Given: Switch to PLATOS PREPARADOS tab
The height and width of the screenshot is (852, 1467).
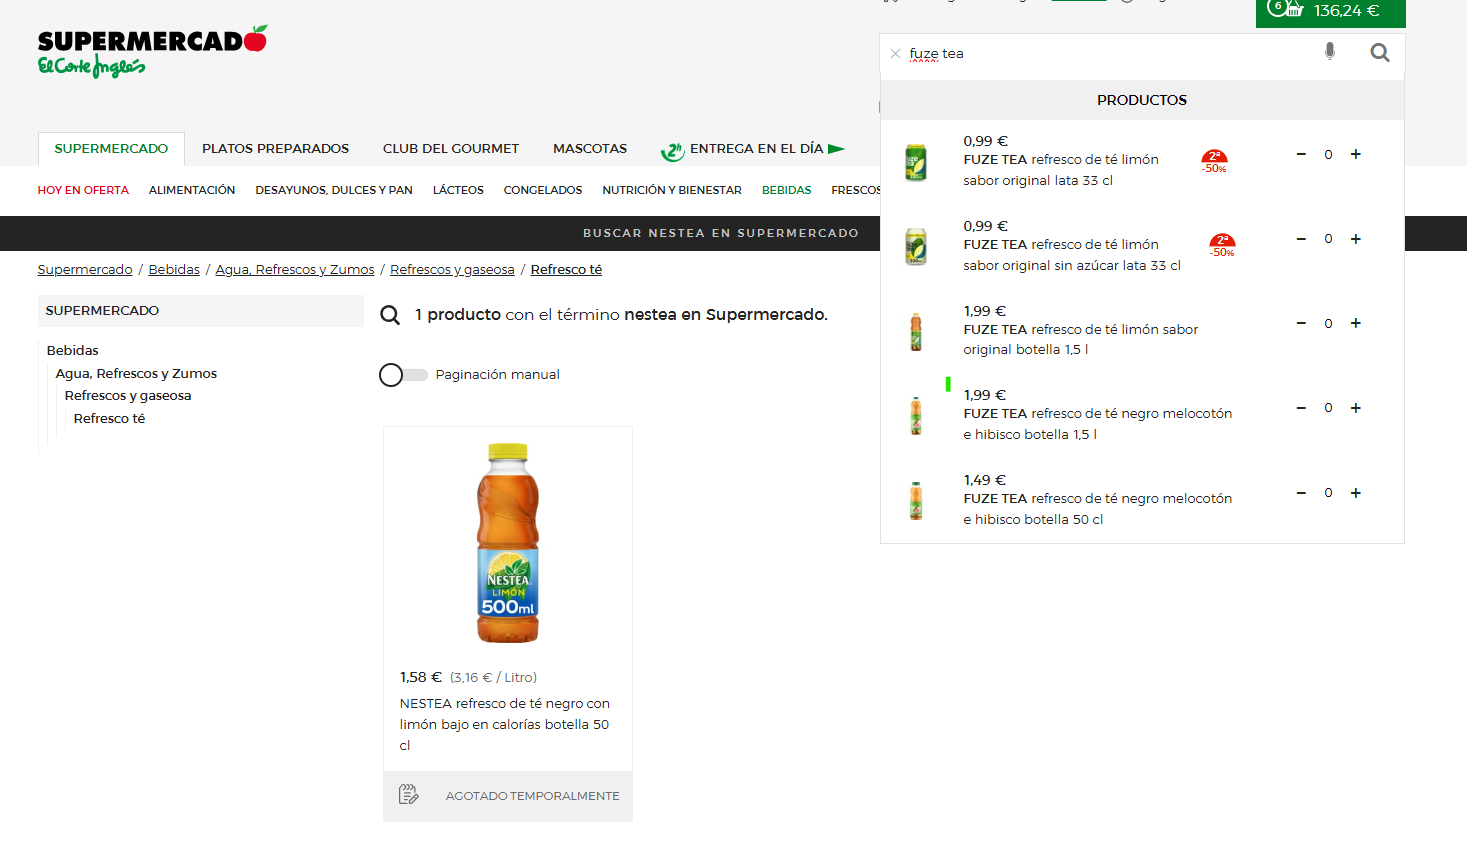Looking at the screenshot, I should pyautogui.click(x=275, y=149).
